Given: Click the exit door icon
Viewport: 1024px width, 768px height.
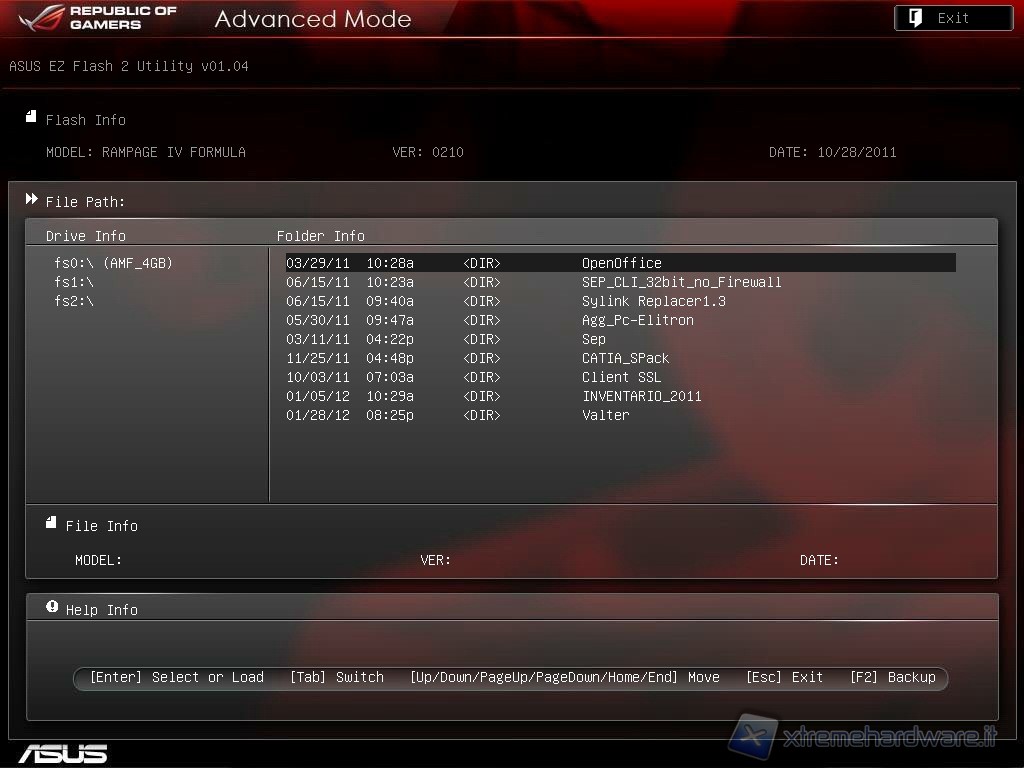Looking at the screenshot, I should pyautogui.click(x=915, y=18).
